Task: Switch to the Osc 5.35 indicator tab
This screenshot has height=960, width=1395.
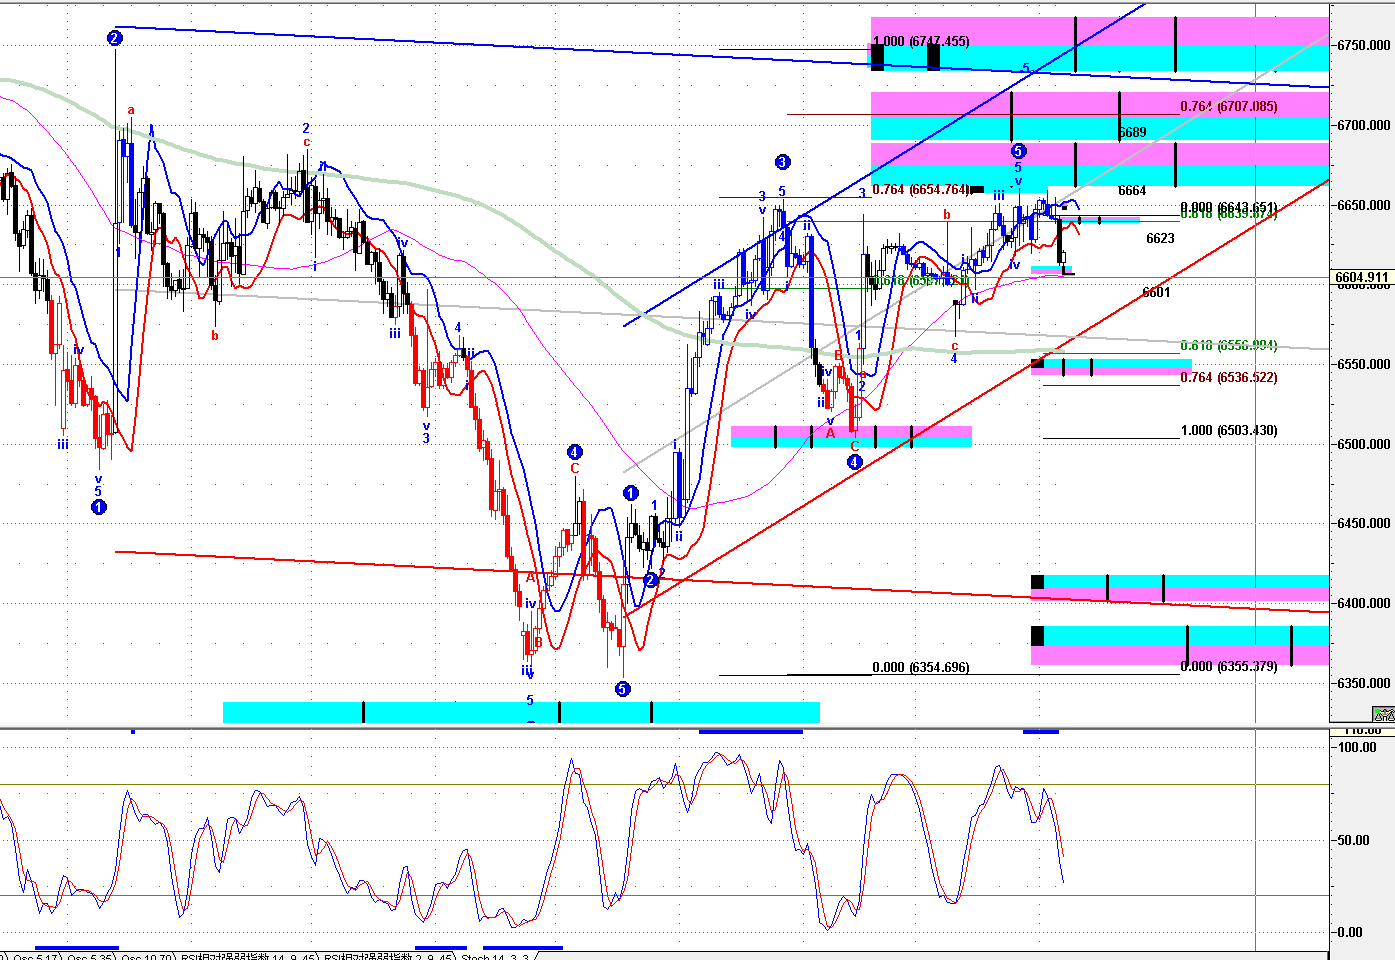Action: pyautogui.click(x=89, y=956)
